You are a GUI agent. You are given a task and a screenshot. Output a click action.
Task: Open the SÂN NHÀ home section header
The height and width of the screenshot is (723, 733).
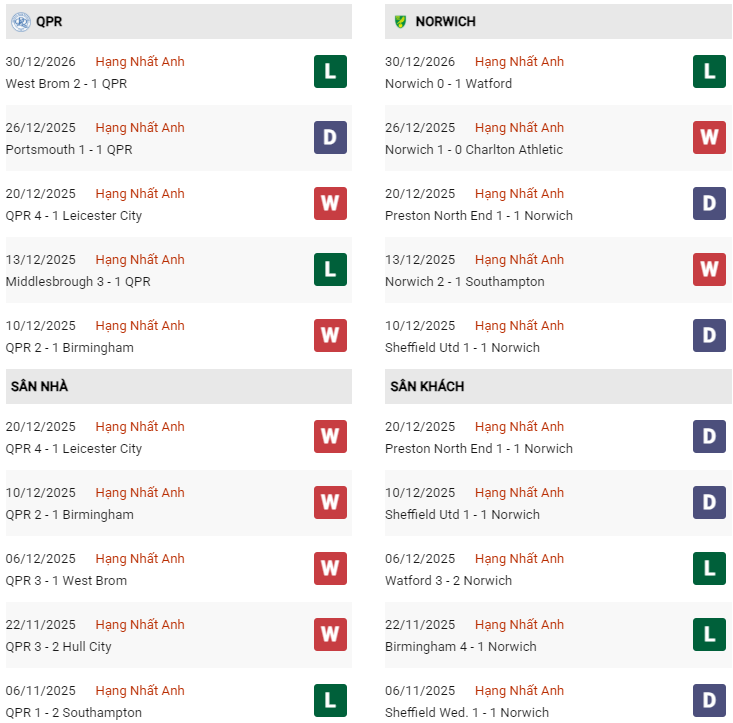39,386
